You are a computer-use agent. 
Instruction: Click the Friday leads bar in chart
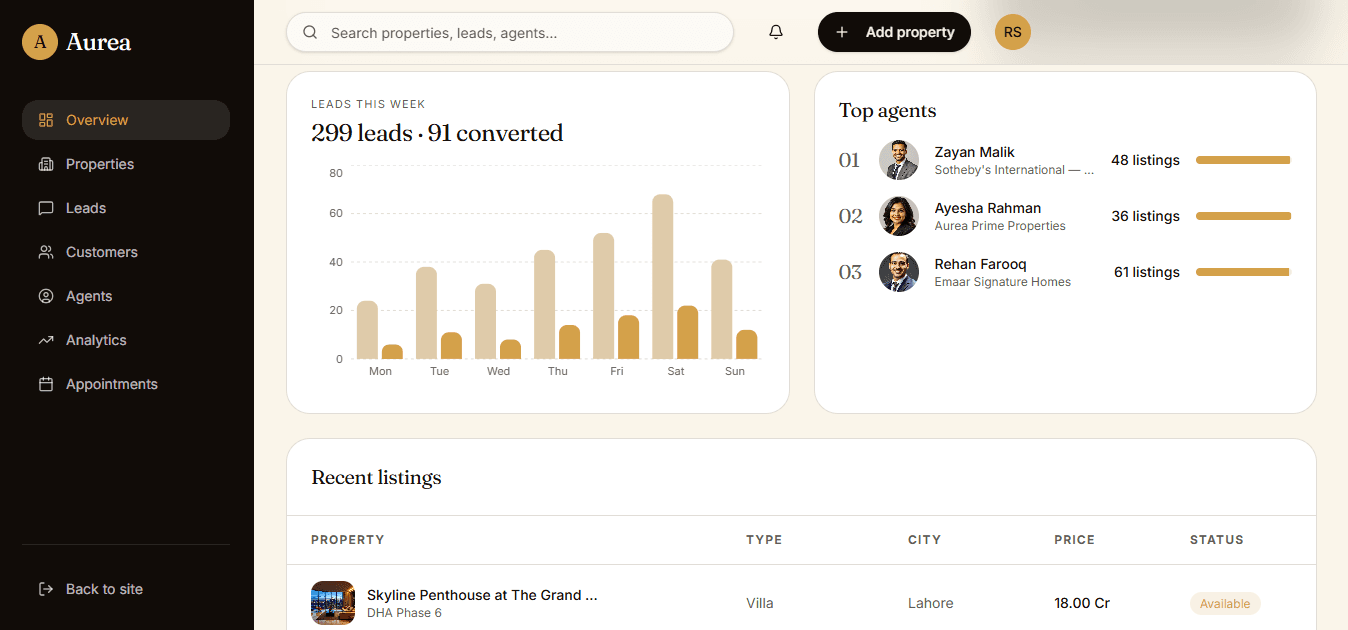(x=603, y=296)
